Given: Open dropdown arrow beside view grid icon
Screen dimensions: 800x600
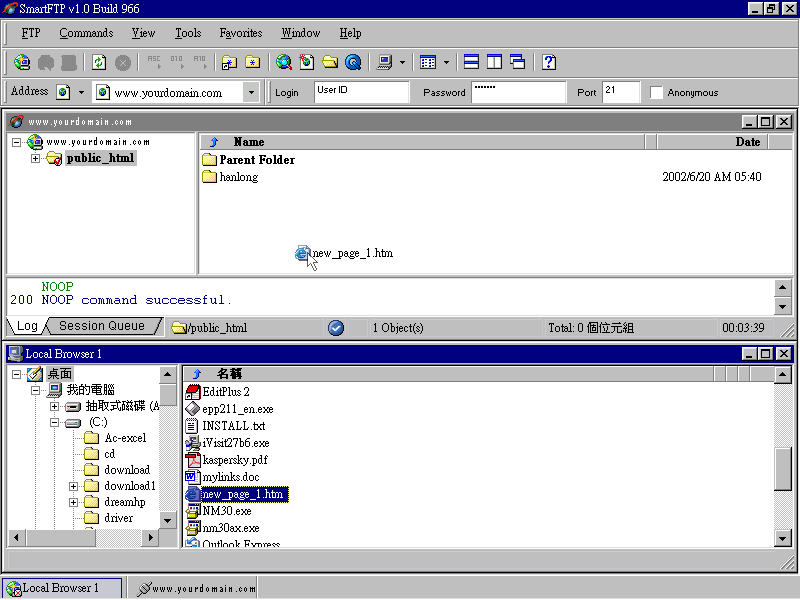Looking at the screenshot, I should point(446,63).
